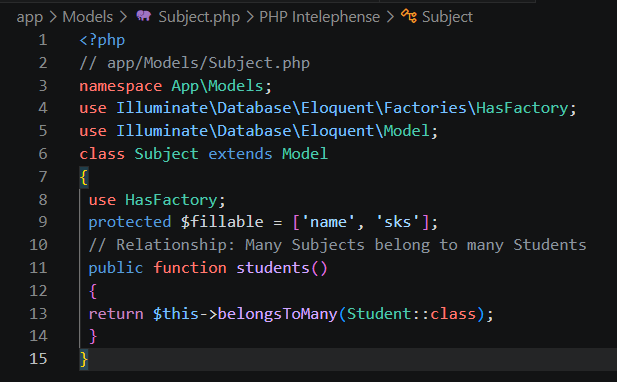Click the 'belongsToMany' method call
This screenshot has width=617, height=382.
(277, 314)
